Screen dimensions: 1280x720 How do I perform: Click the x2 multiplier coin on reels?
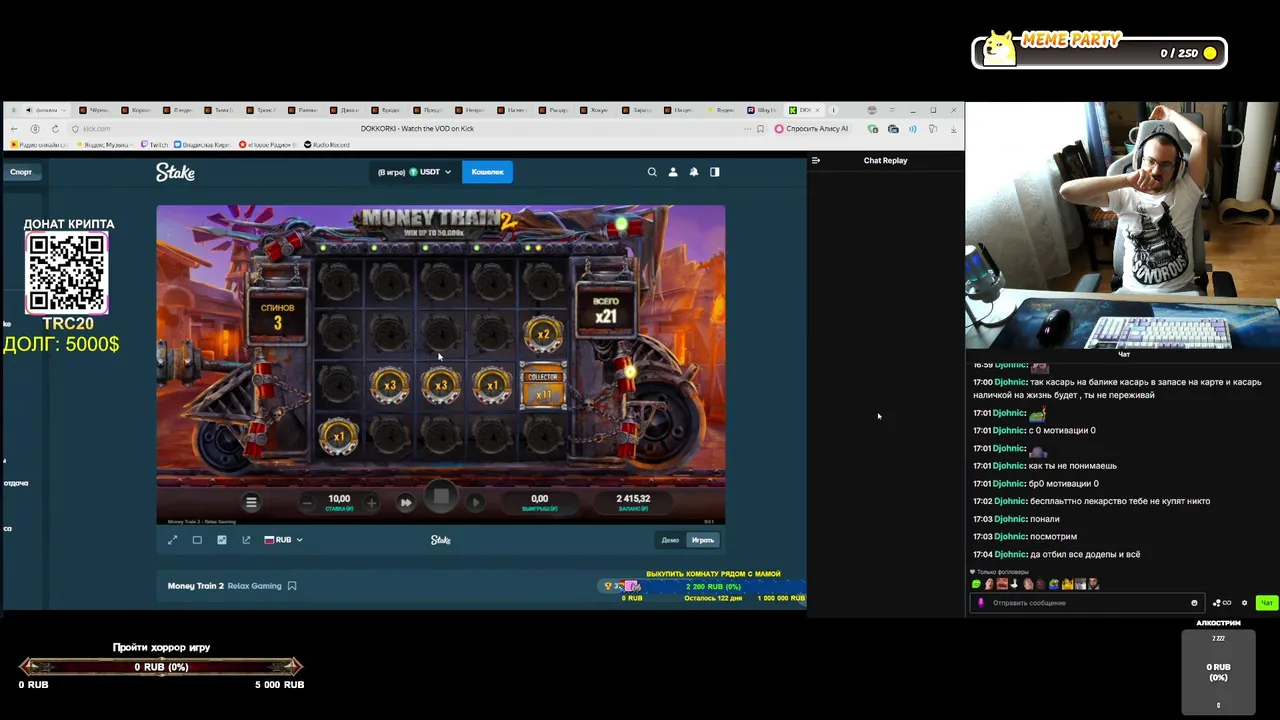click(x=543, y=334)
